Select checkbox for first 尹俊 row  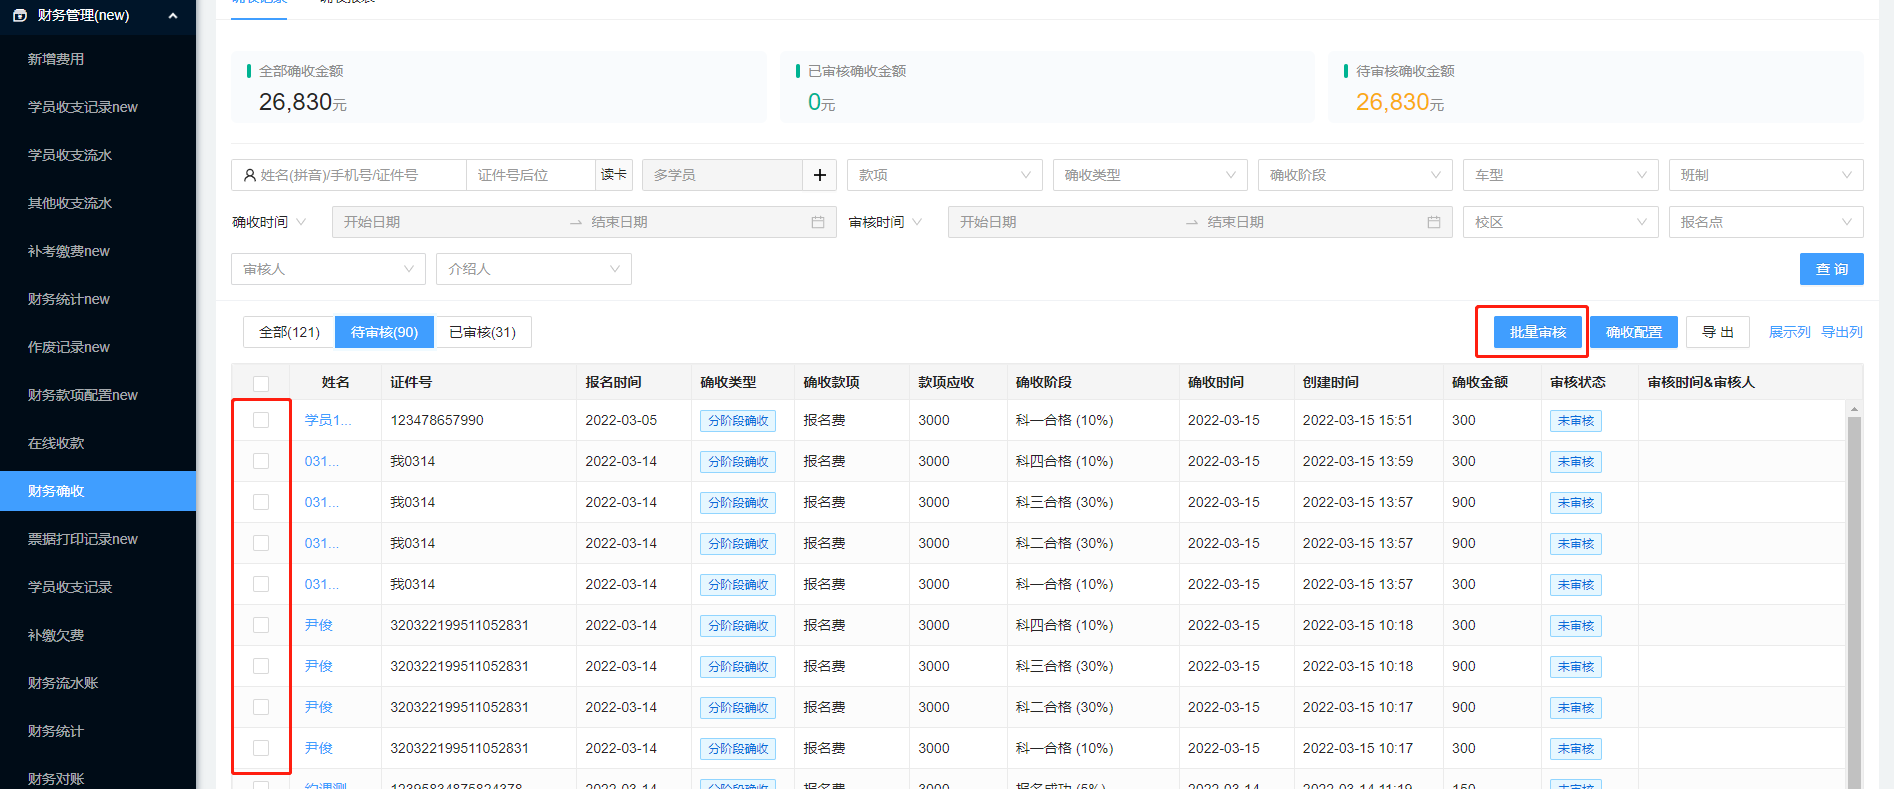261,625
